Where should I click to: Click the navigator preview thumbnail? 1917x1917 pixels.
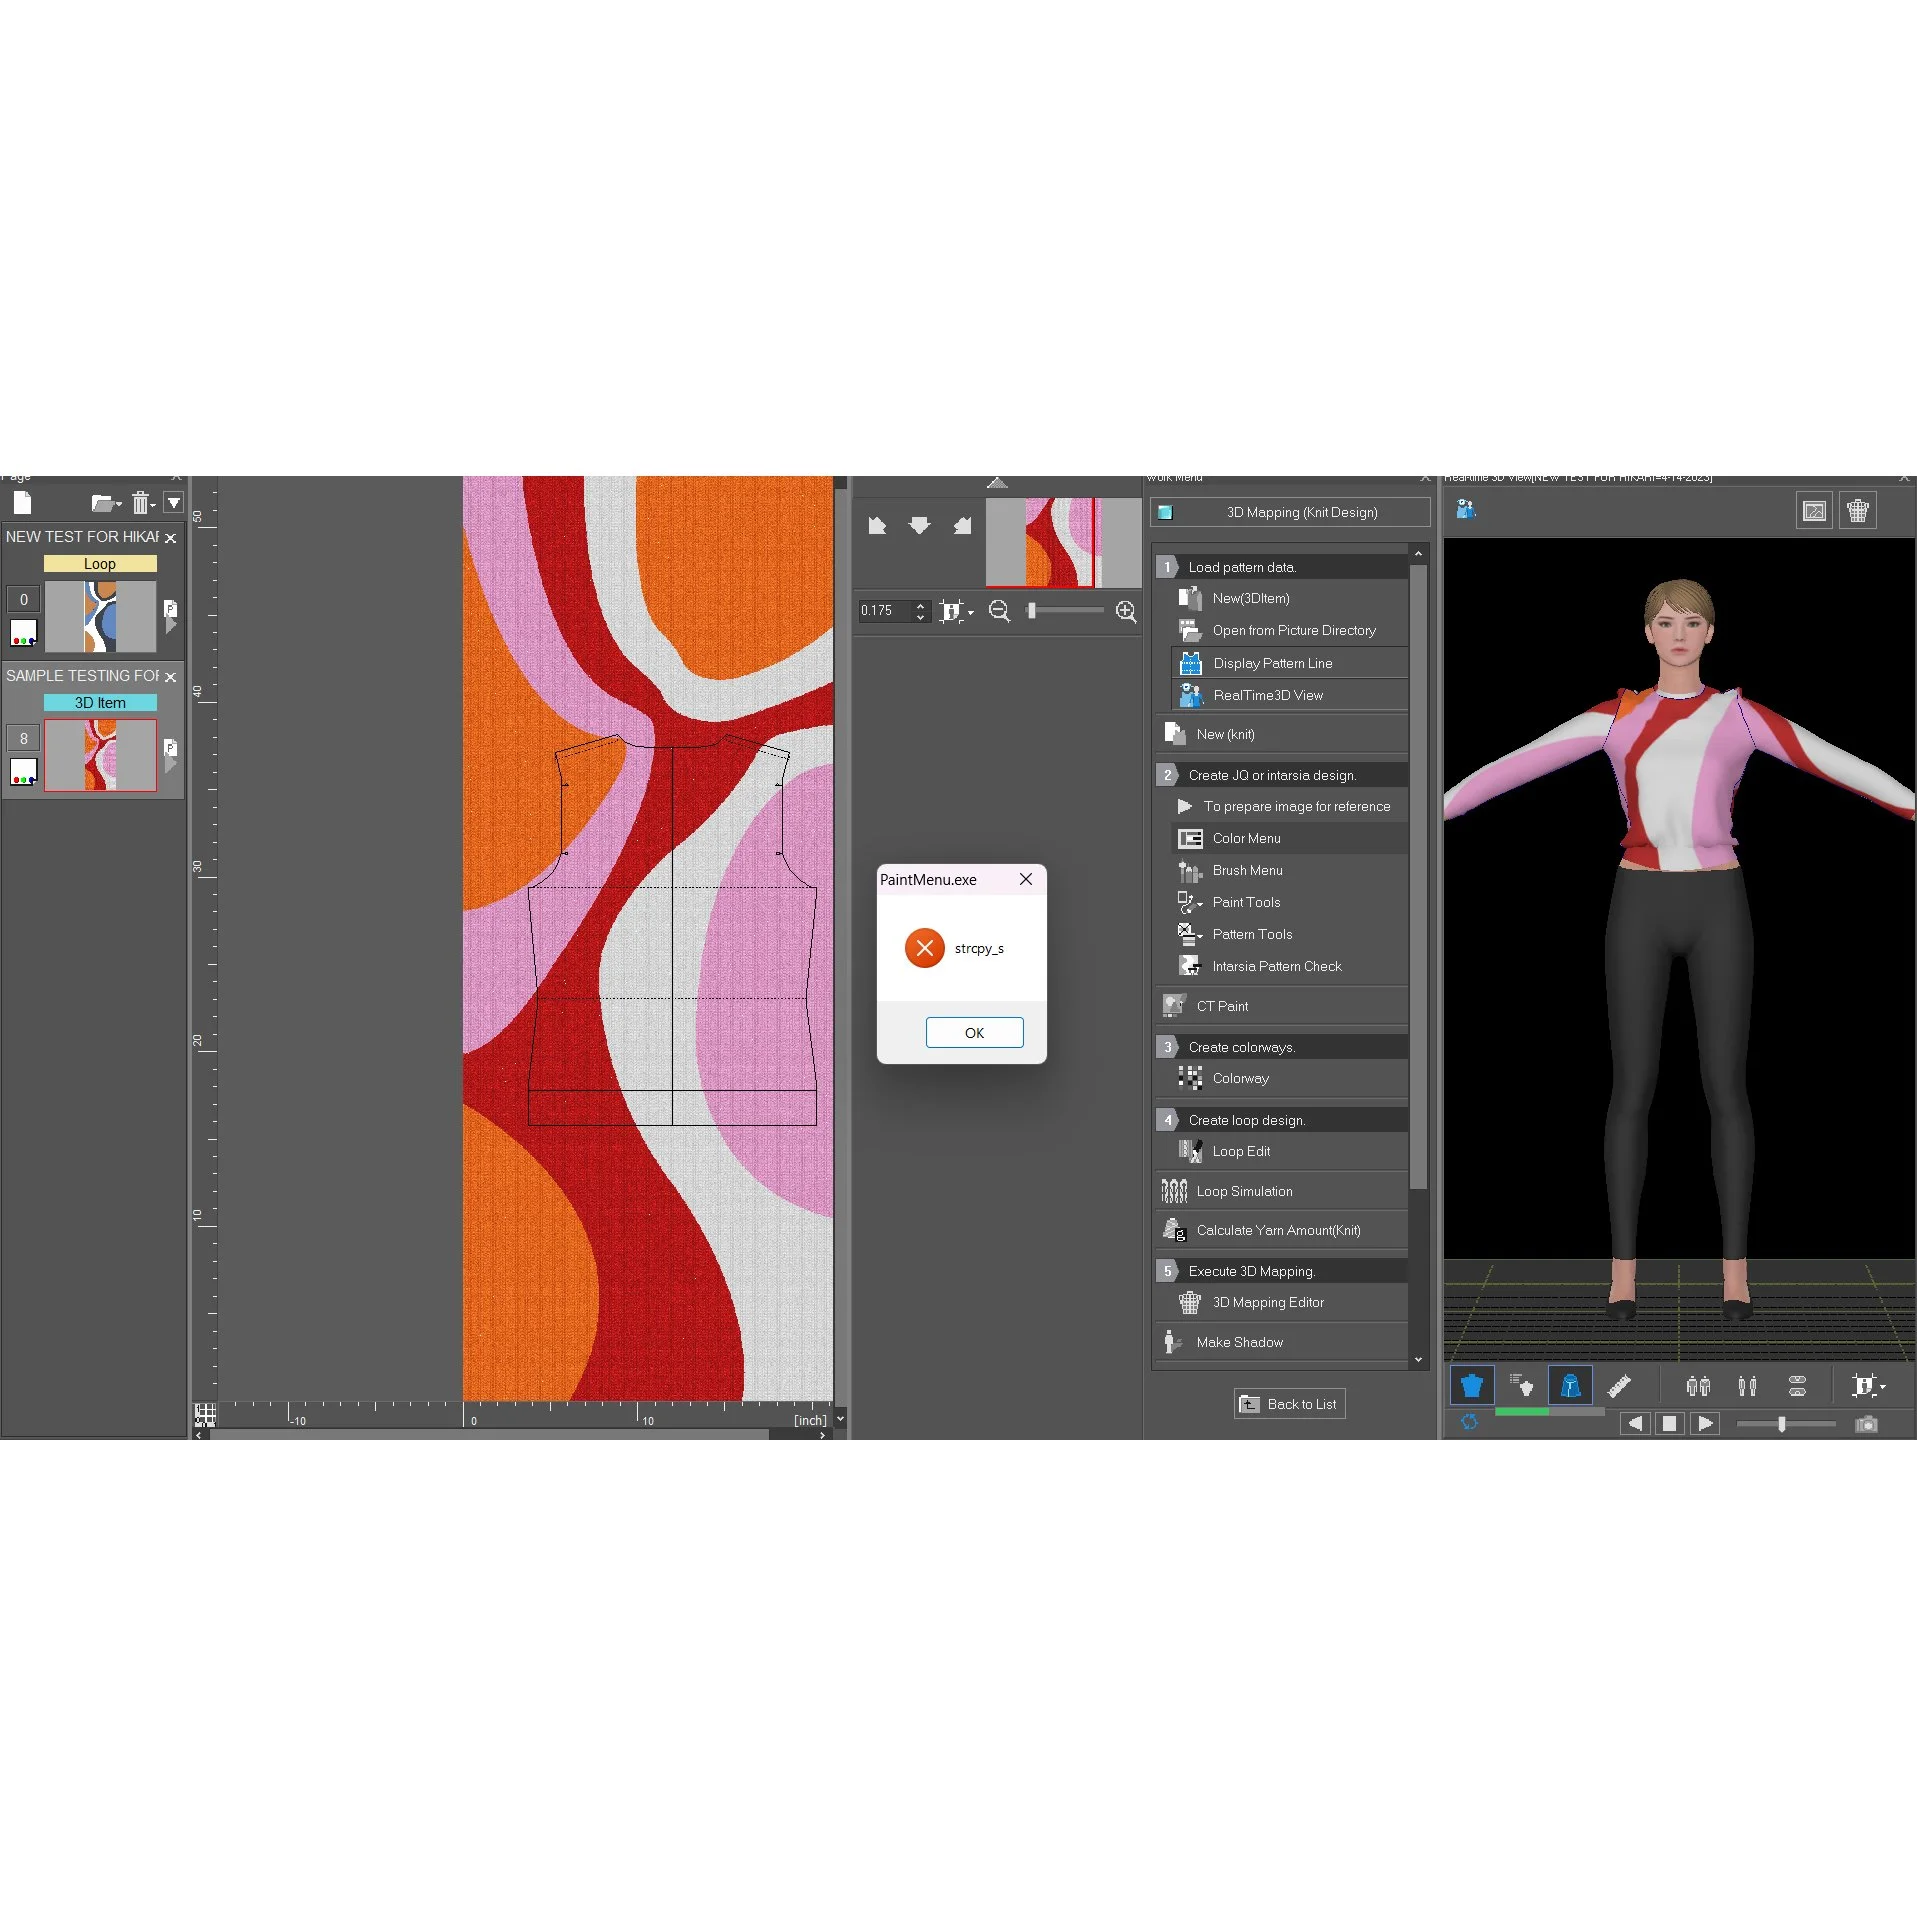point(1063,542)
